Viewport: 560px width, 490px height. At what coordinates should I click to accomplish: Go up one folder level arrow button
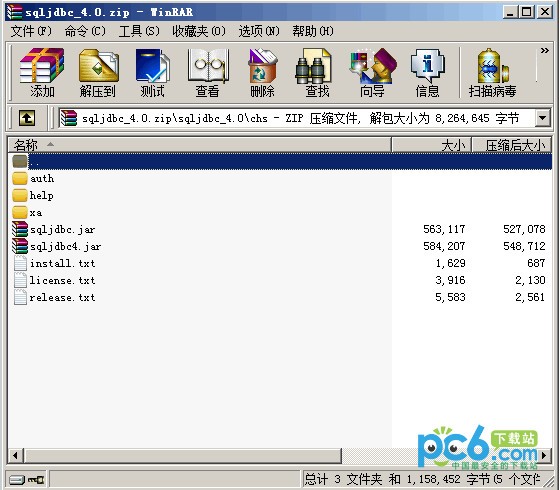tap(27, 118)
